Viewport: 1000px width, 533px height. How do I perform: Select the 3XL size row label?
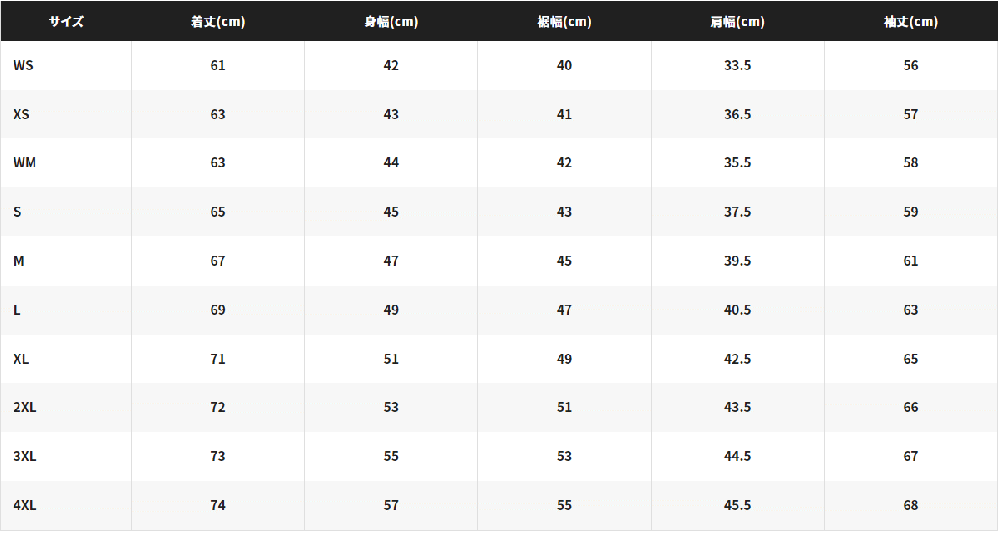coord(25,456)
